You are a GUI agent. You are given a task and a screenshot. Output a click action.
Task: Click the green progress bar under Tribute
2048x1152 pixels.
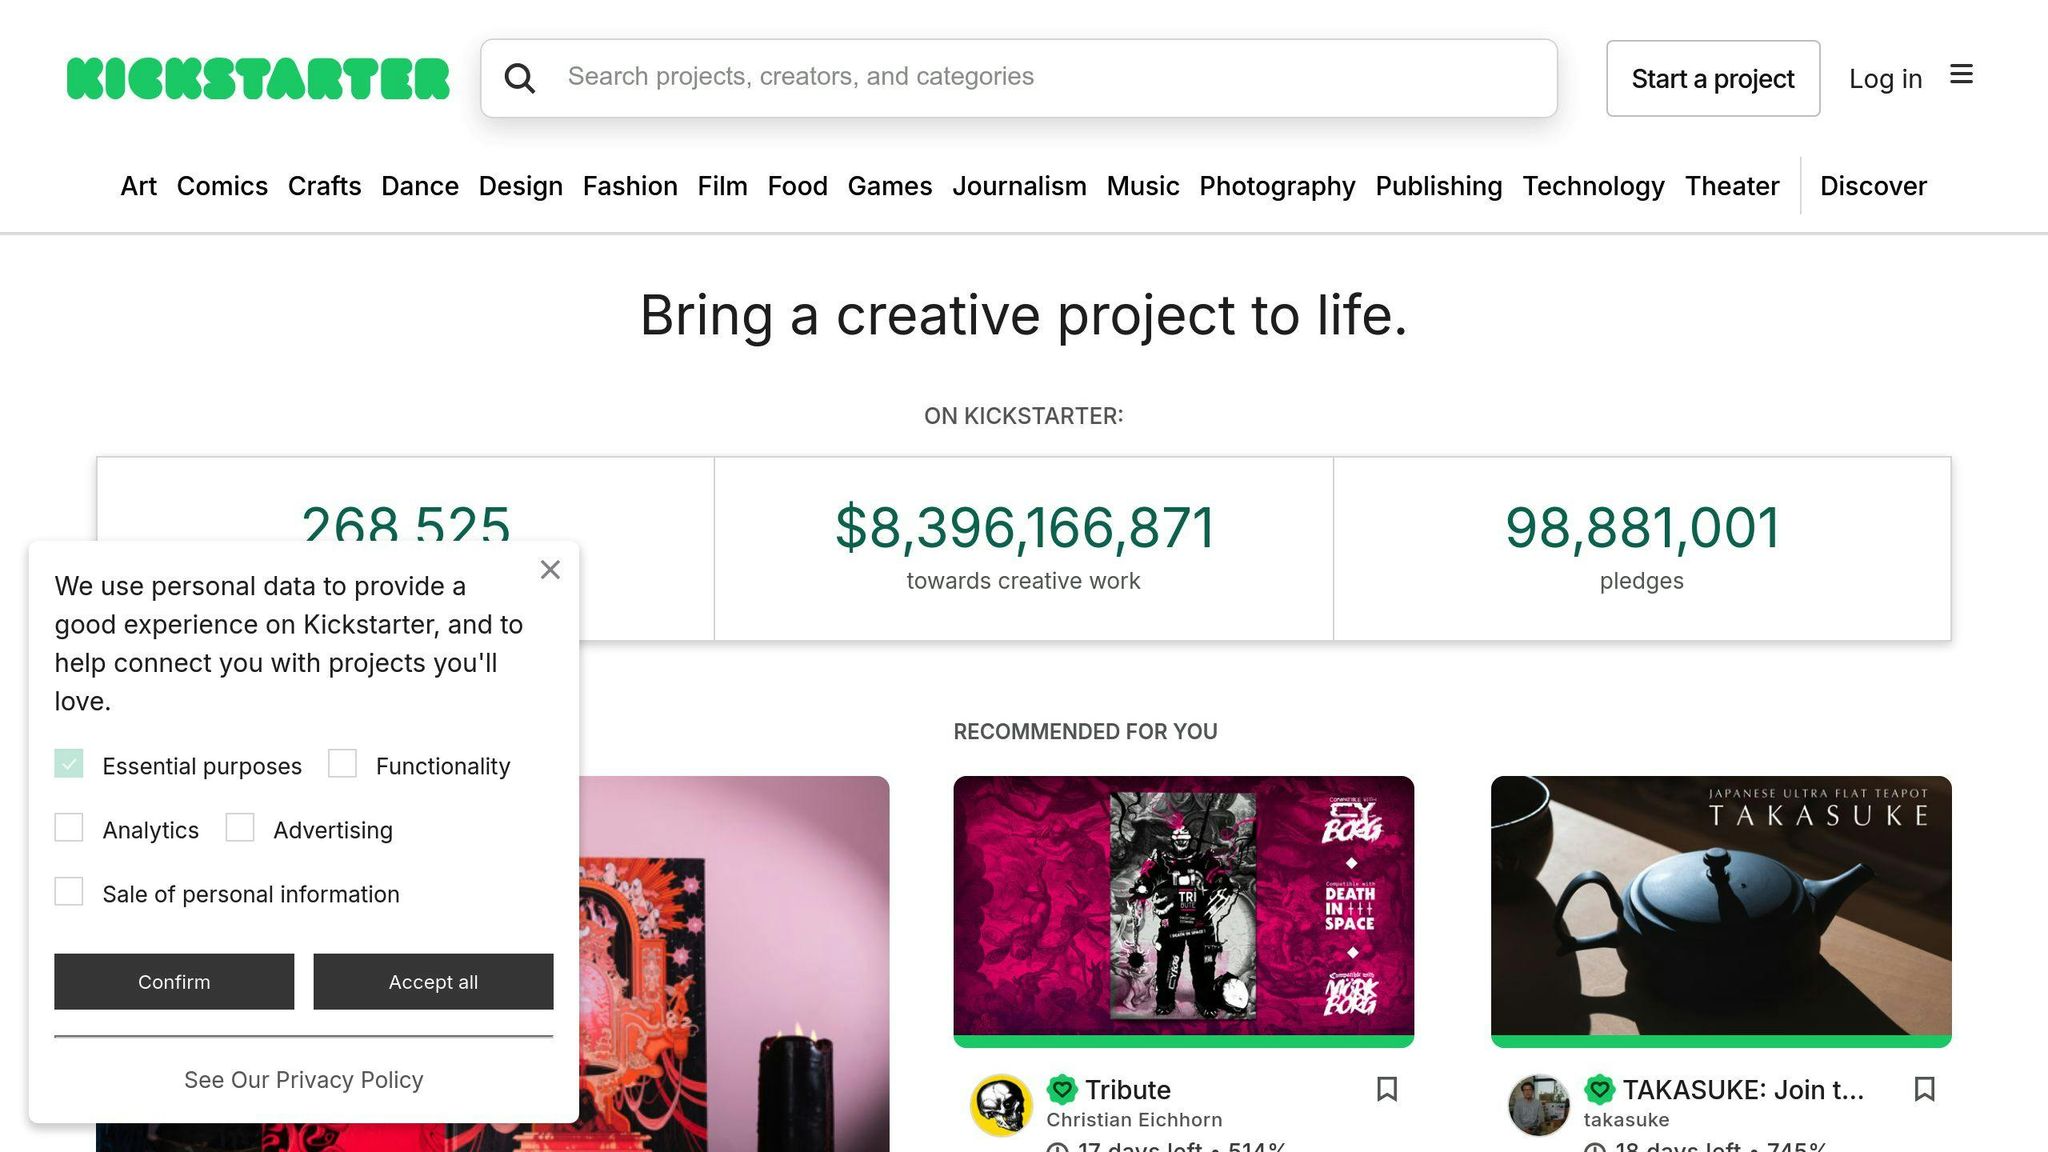coord(1184,1042)
